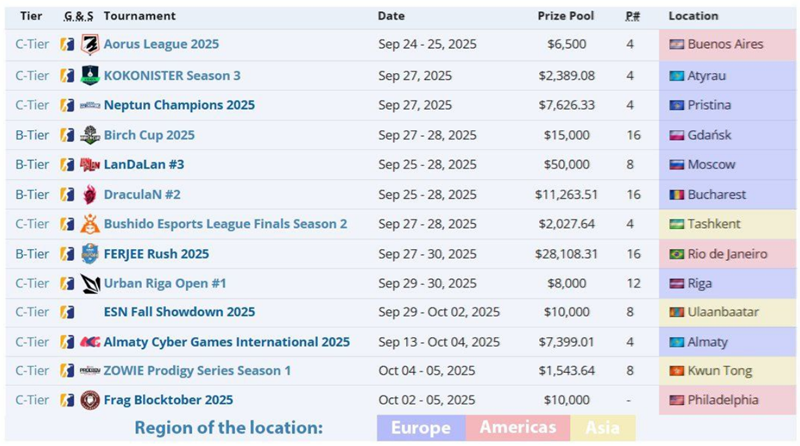Click the Counter-Strike game icon beside LanDaLan #3
Viewport: 800px width, 446px height.
coord(67,165)
